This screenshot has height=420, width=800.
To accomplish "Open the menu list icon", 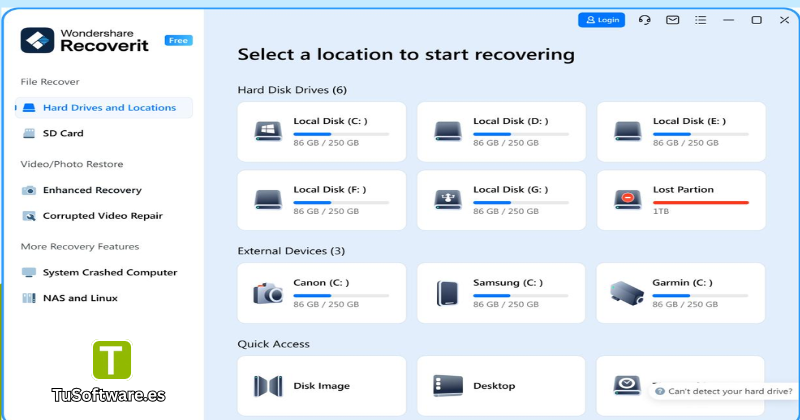I will coord(701,20).
